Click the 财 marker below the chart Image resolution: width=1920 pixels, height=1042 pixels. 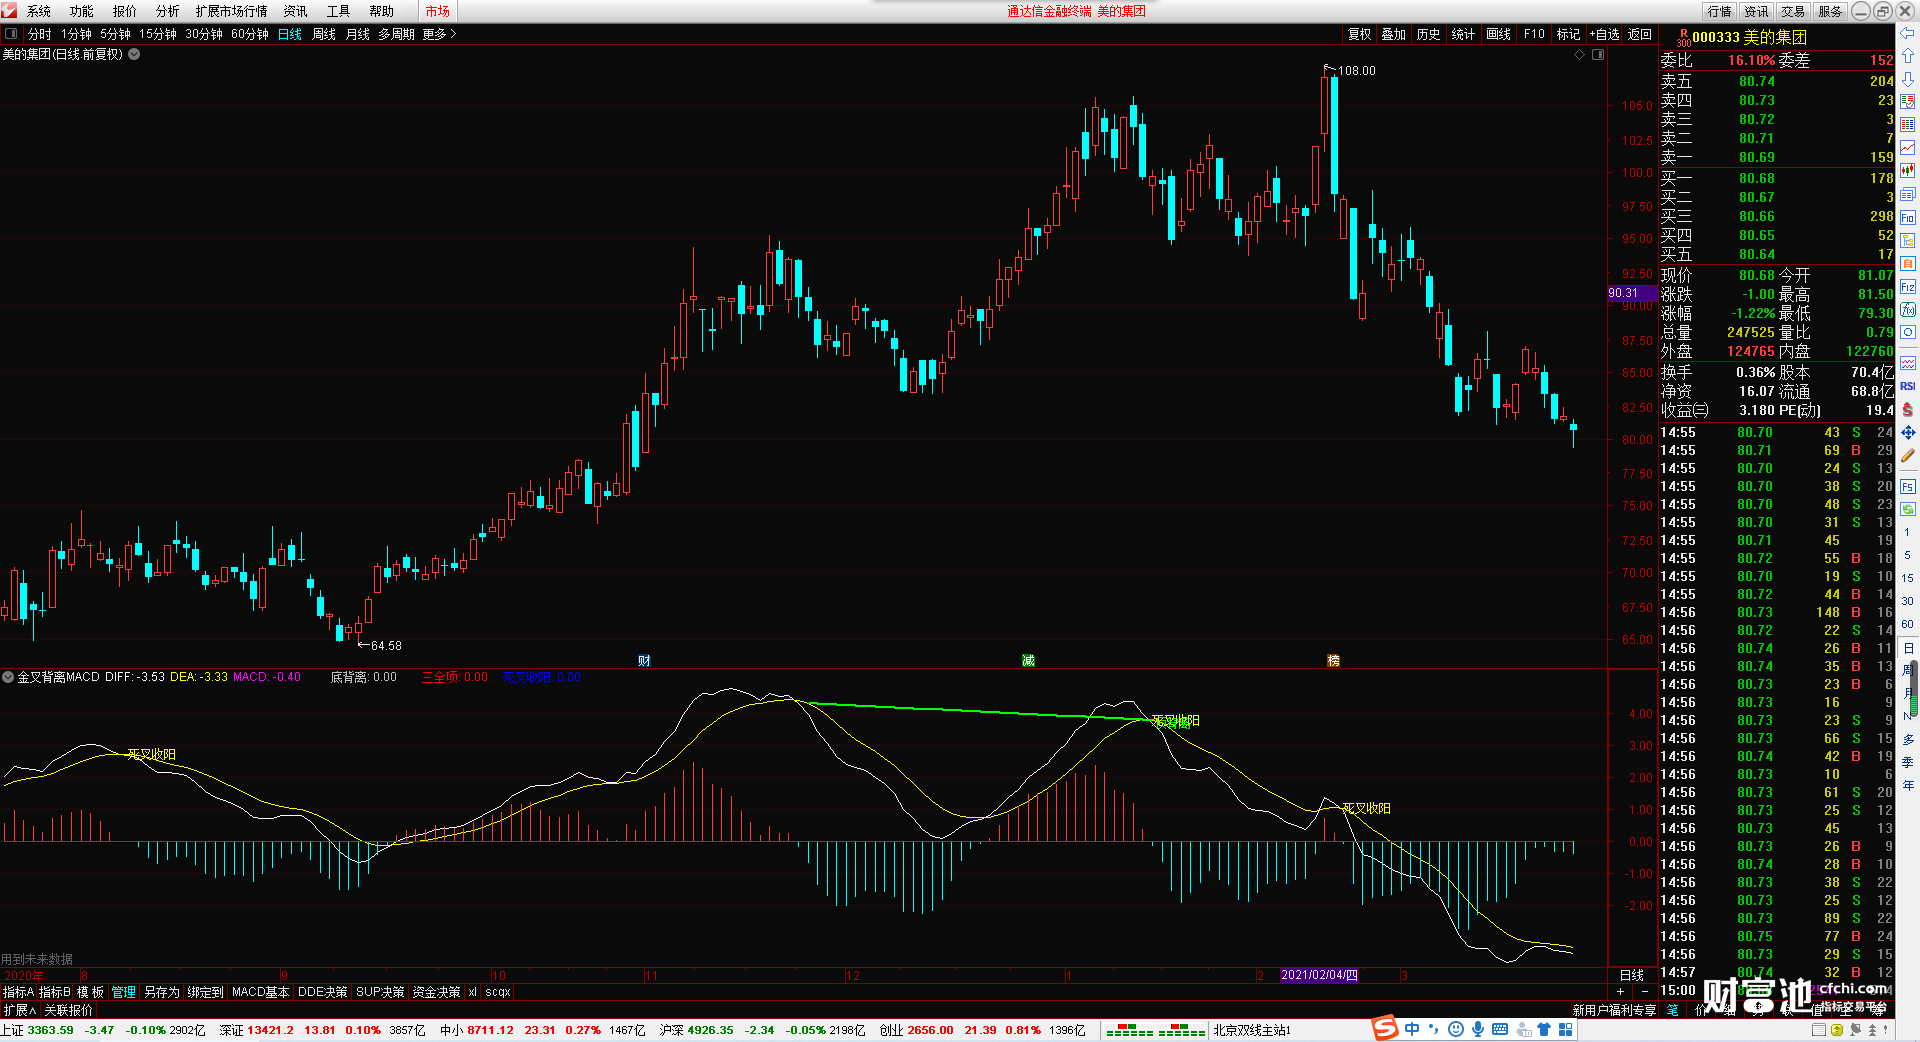(644, 661)
